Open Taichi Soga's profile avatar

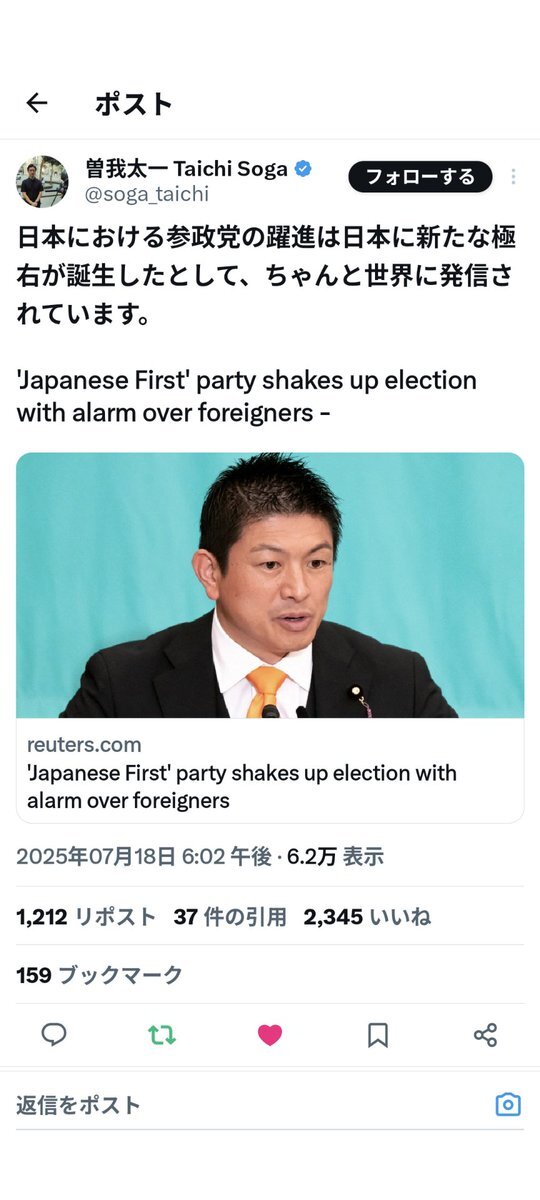42,181
